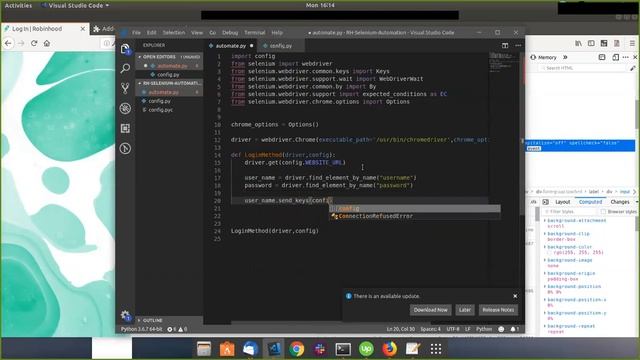Open the Debug view in the activity bar
Screen dimensions: 640x360
pyautogui.click(x=126, y=108)
